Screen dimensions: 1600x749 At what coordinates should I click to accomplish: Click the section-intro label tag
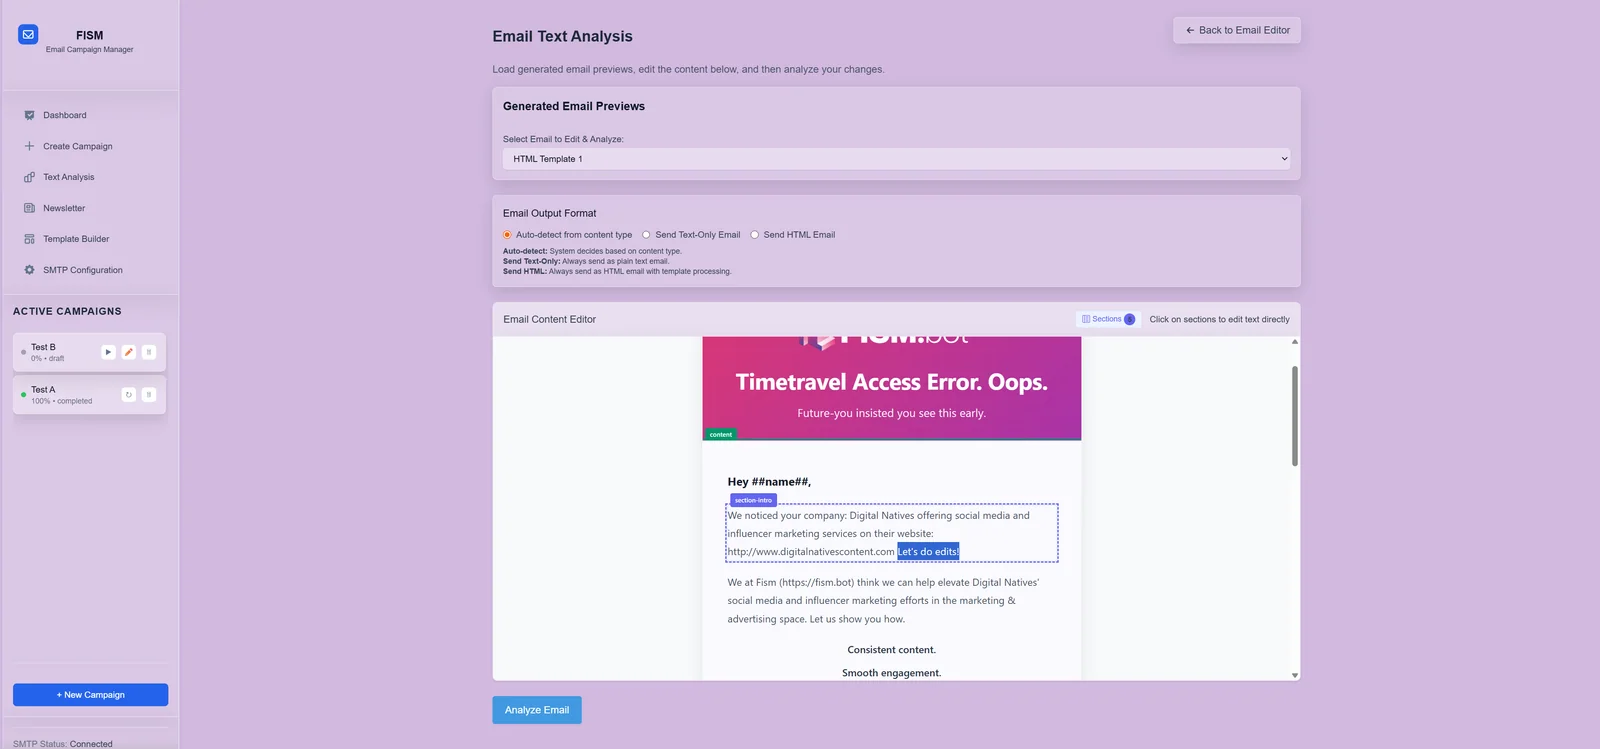click(753, 500)
